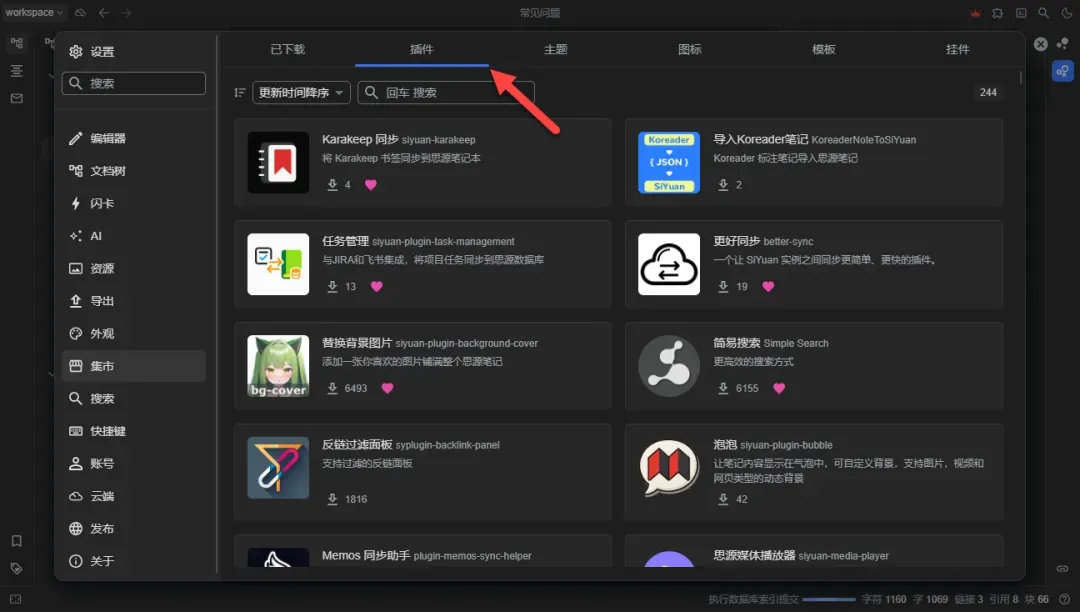
Task: Open 更好同步 cloud thumbnail
Action: (x=669, y=264)
